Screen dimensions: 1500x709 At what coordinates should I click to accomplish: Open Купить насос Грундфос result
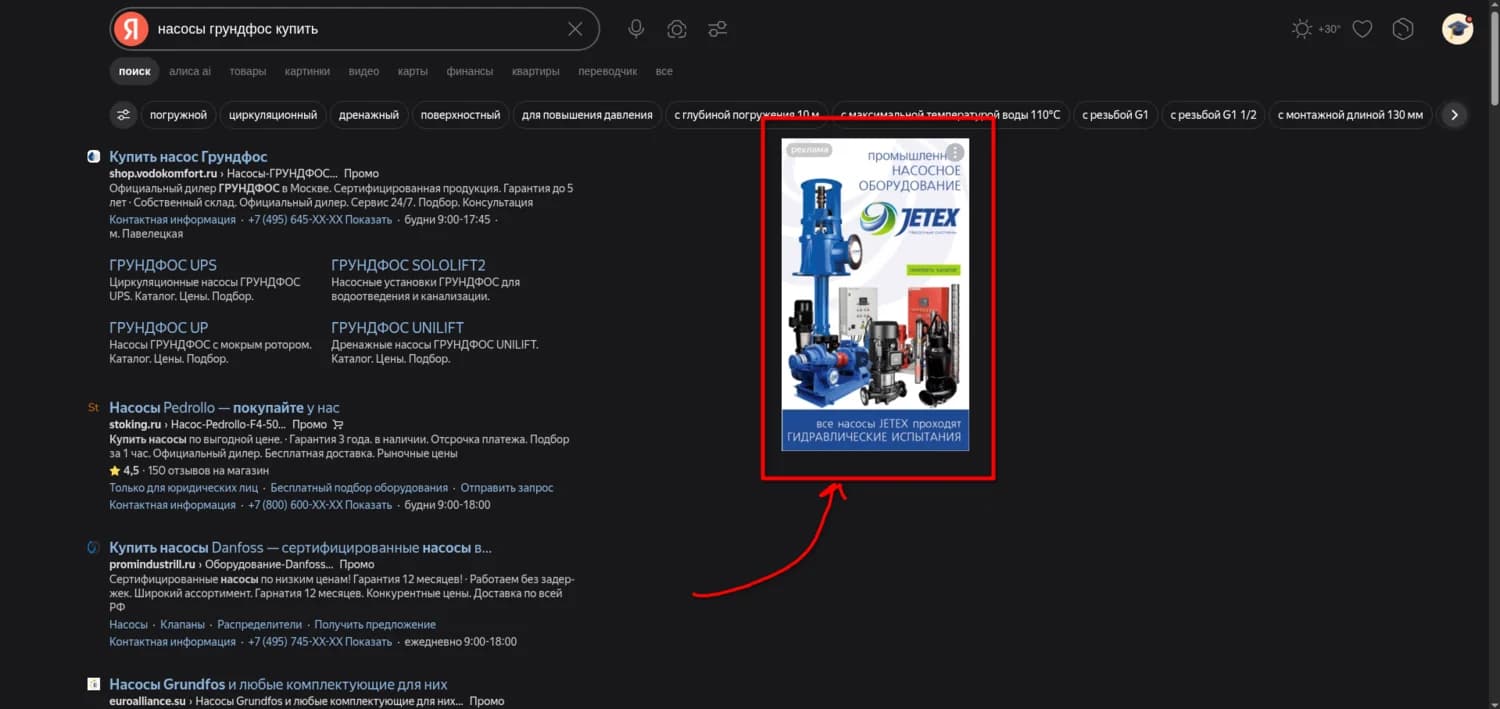point(188,157)
